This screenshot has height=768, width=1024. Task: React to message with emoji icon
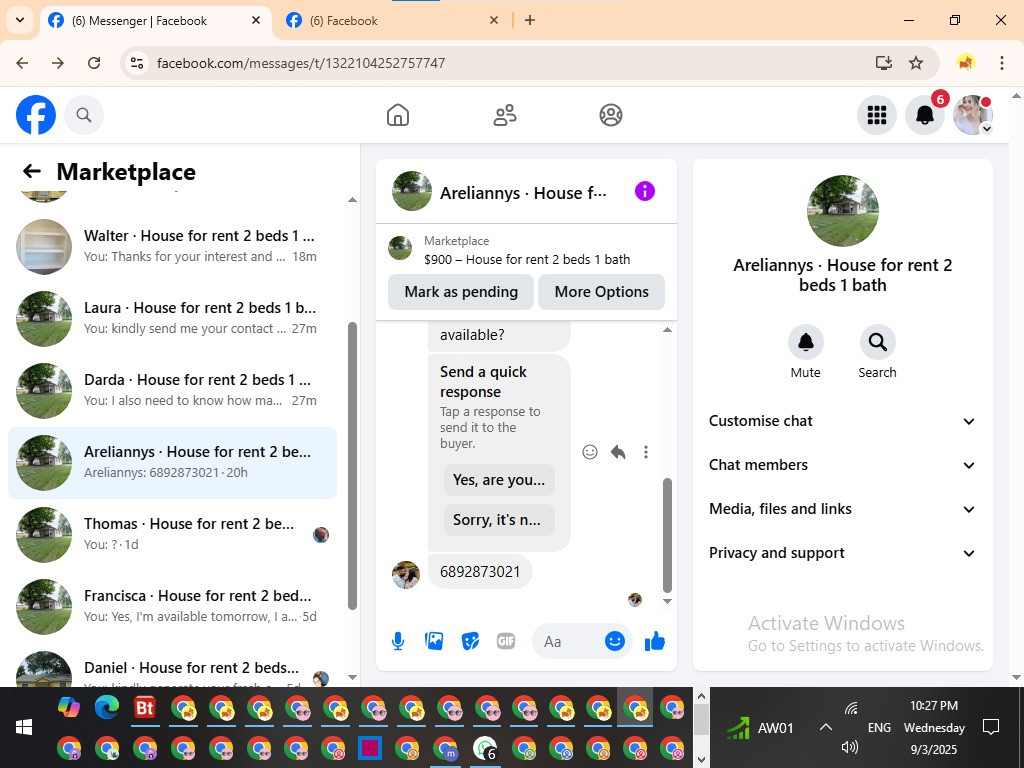tap(590, 452)
